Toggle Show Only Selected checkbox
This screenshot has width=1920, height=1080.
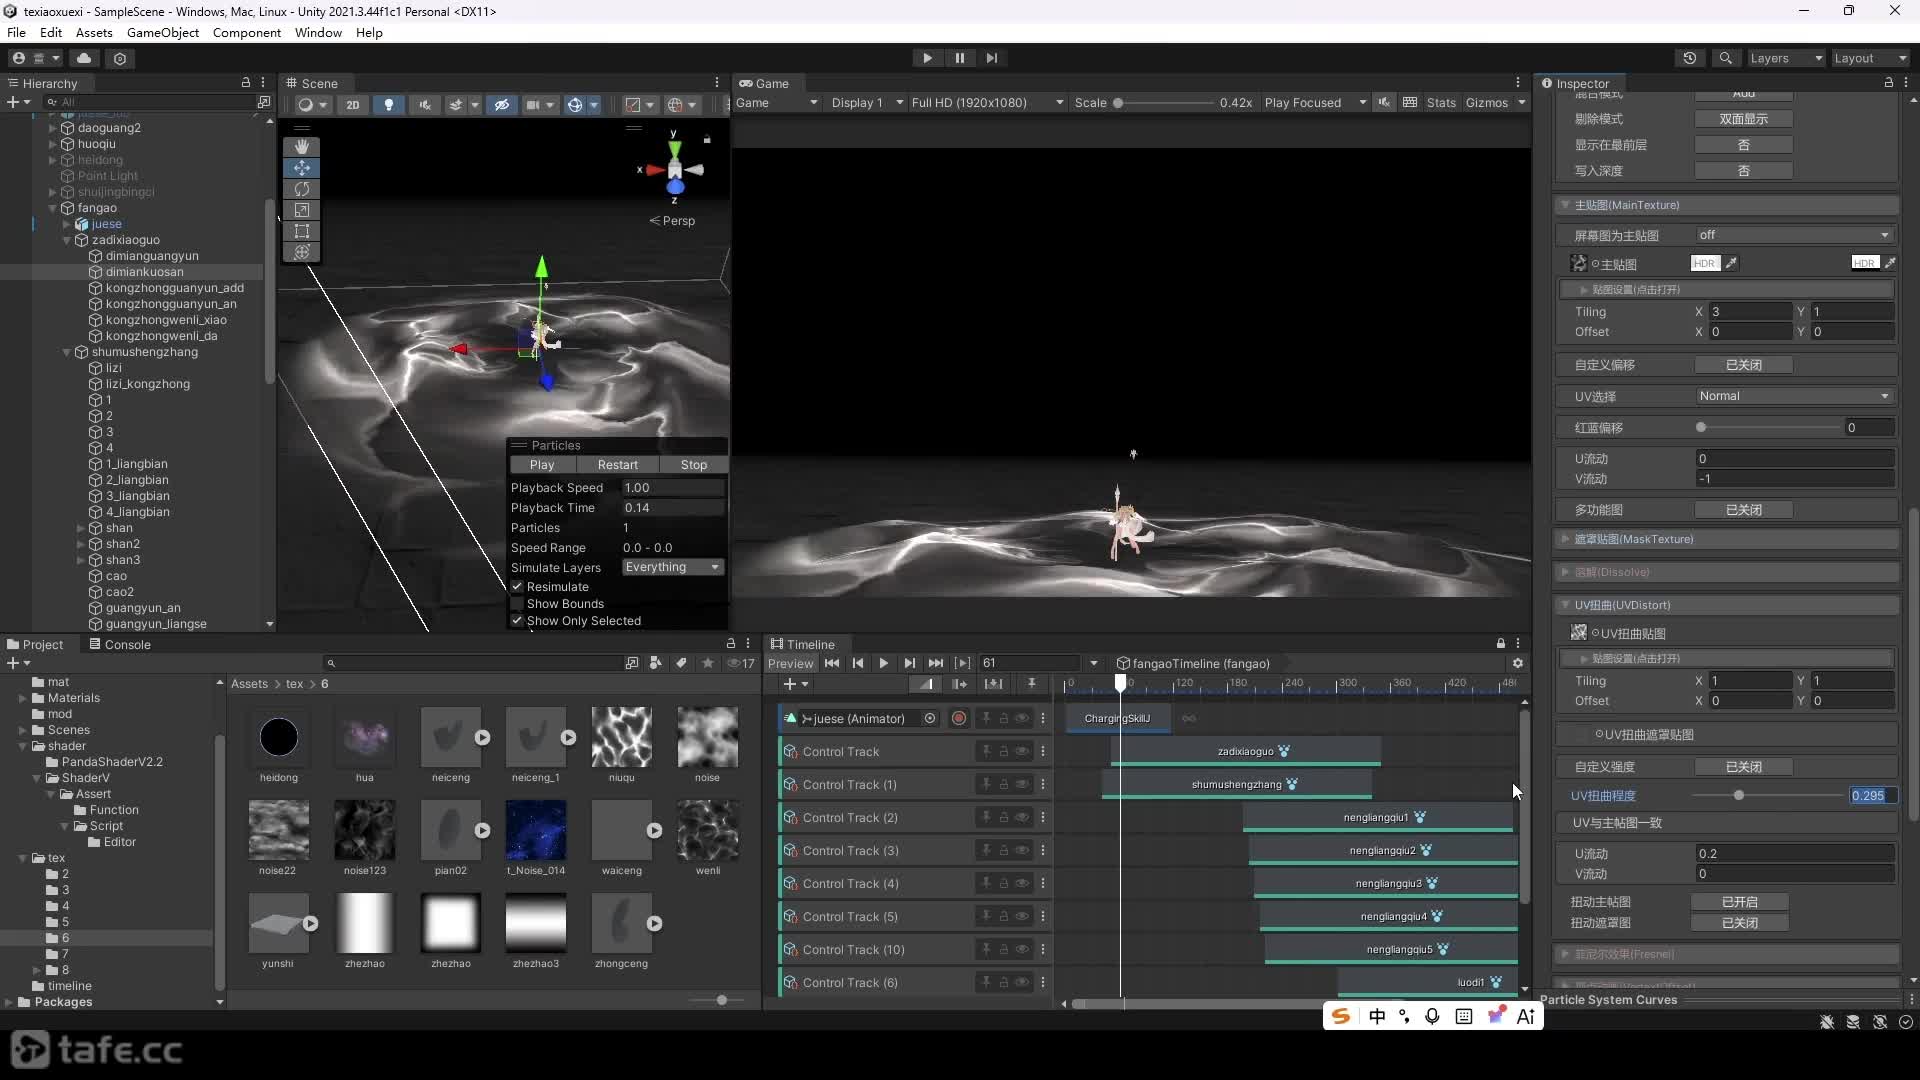click(x=517, y=621)
